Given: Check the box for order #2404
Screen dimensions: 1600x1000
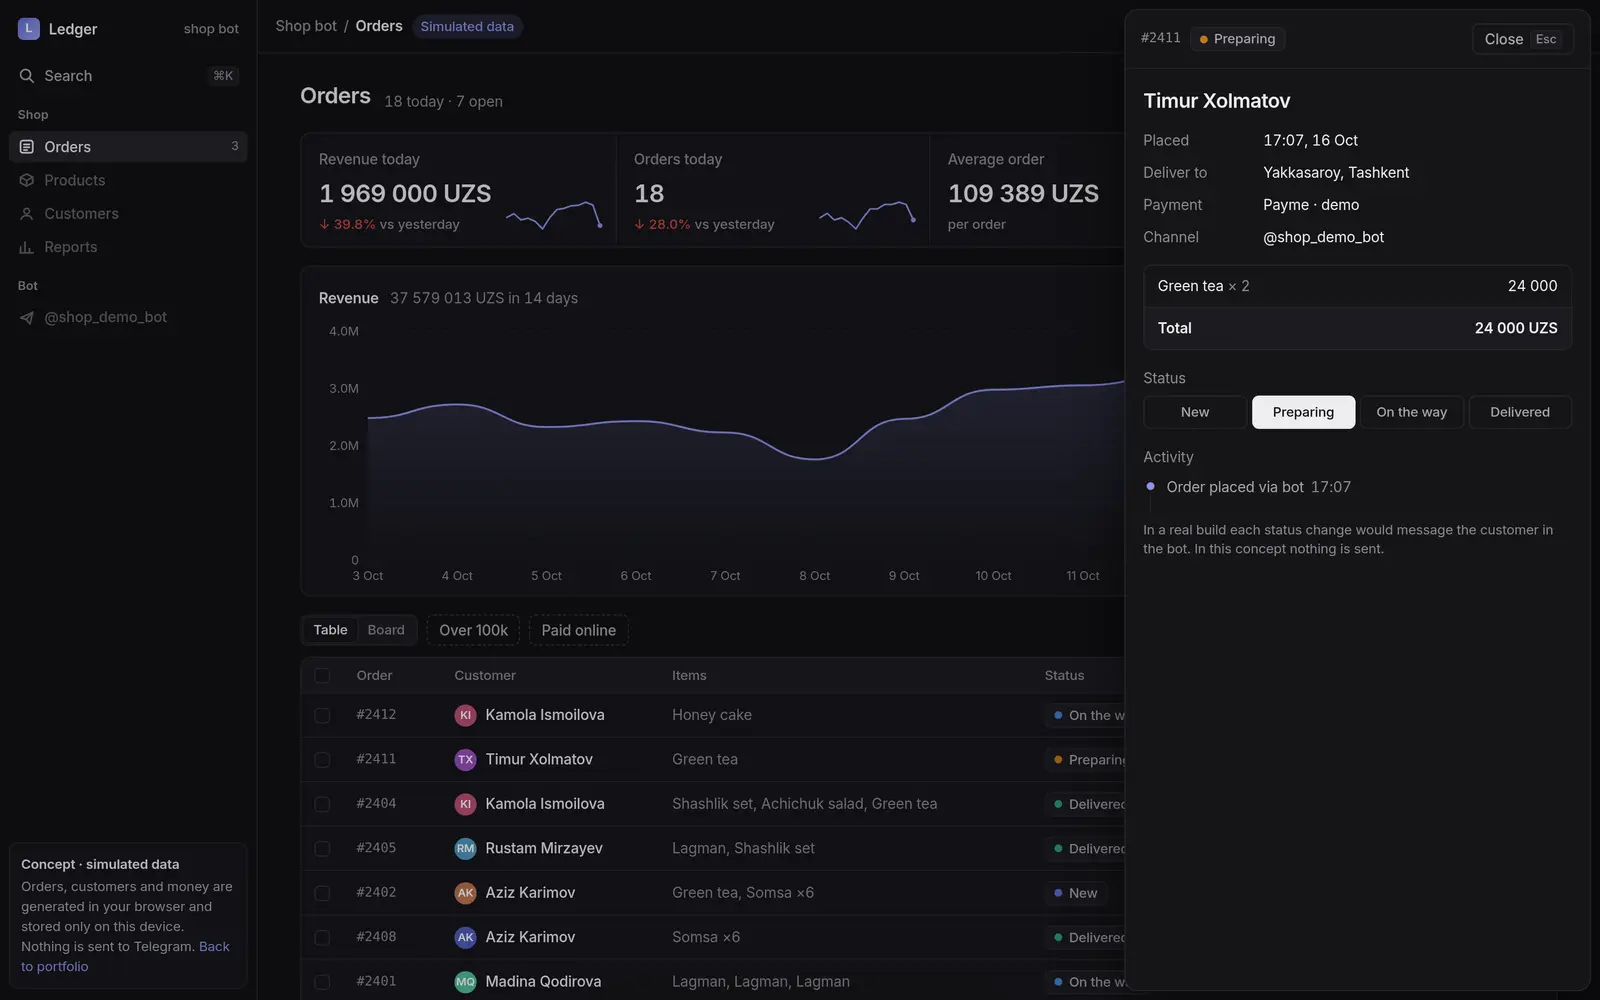Looking at the screenshot, I should coord(322,804).
